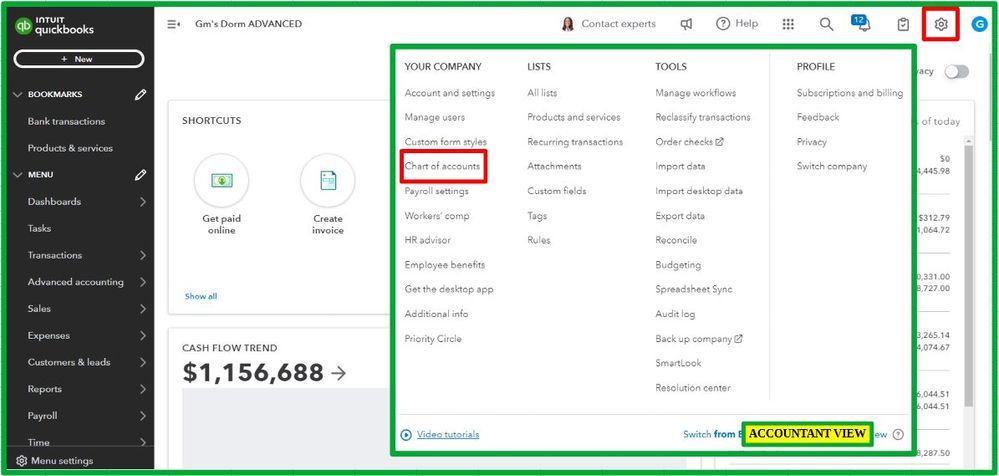This screenshot has height=476, width=999.
Task: Expand Transactions submenu arrow
Action: pyautogui.click(x=142, y=255)
